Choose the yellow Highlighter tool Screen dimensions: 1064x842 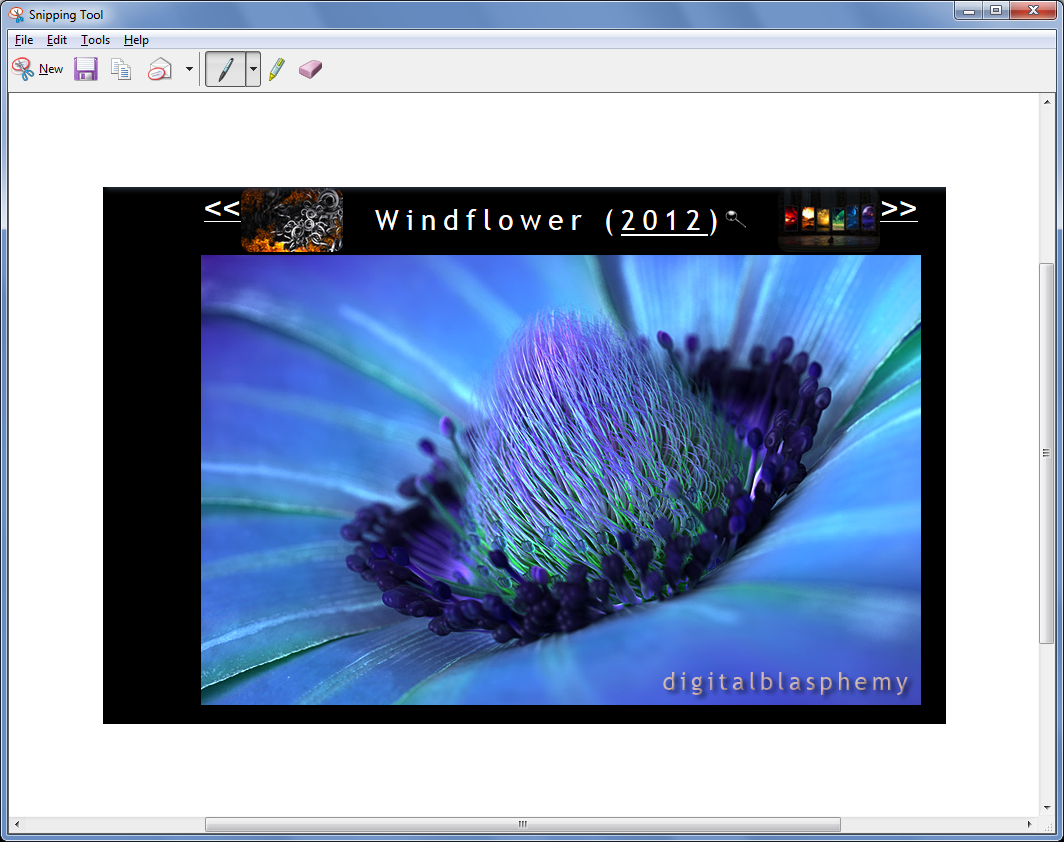click(277, 69)
